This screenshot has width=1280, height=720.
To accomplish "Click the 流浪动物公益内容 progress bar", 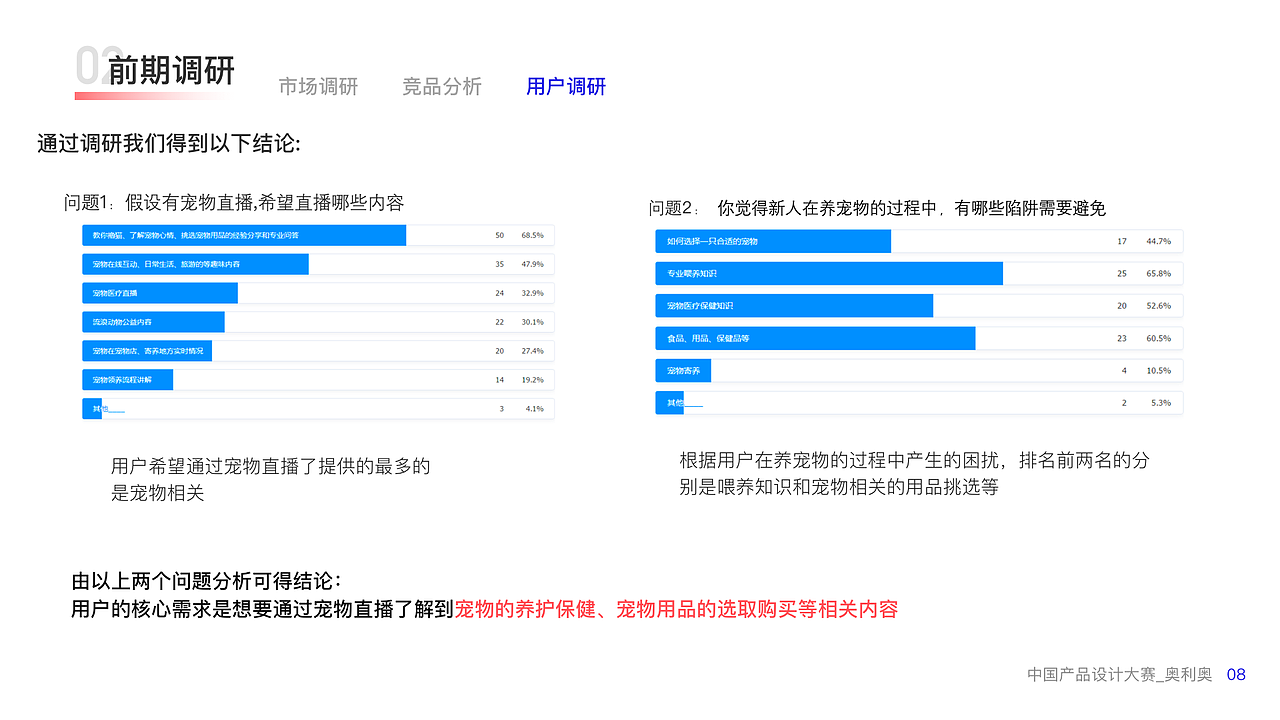I will tap(152, 321).
